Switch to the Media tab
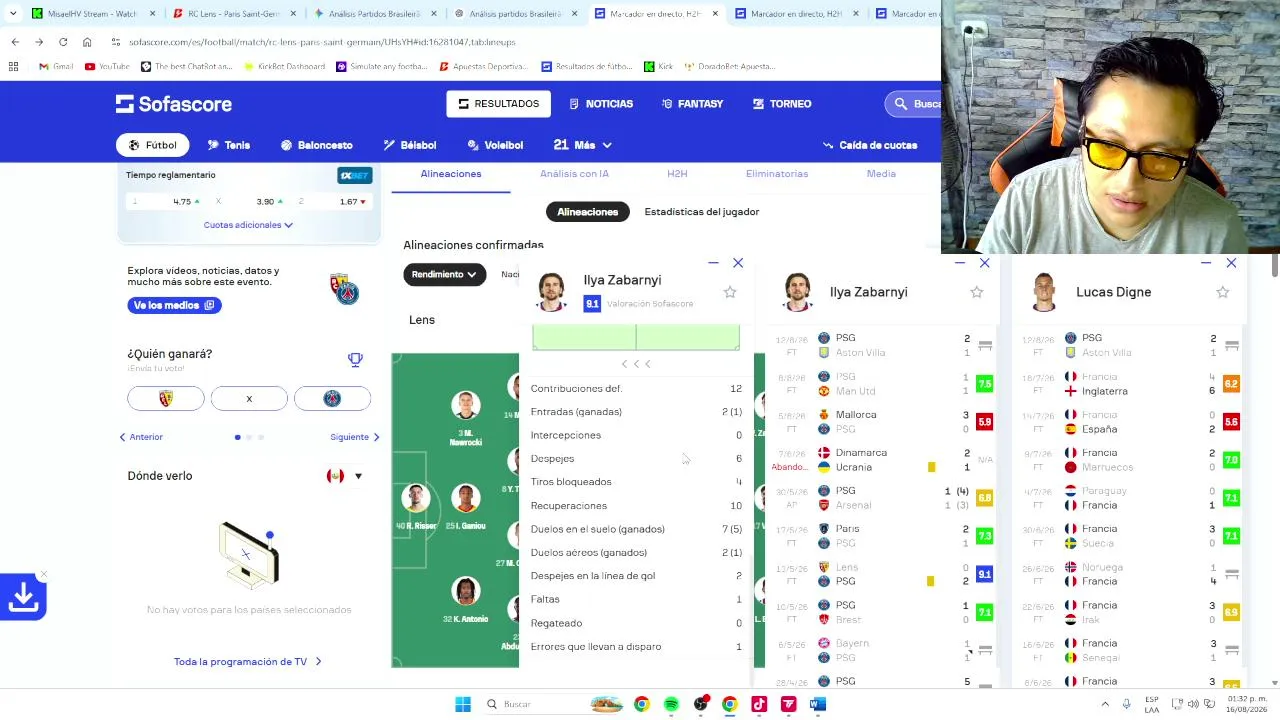Viewport: 1280px width, 720px height. point(881,174)
